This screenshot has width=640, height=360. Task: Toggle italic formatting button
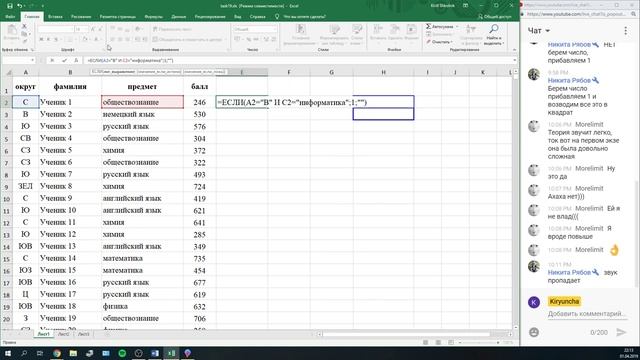point(48,39)
